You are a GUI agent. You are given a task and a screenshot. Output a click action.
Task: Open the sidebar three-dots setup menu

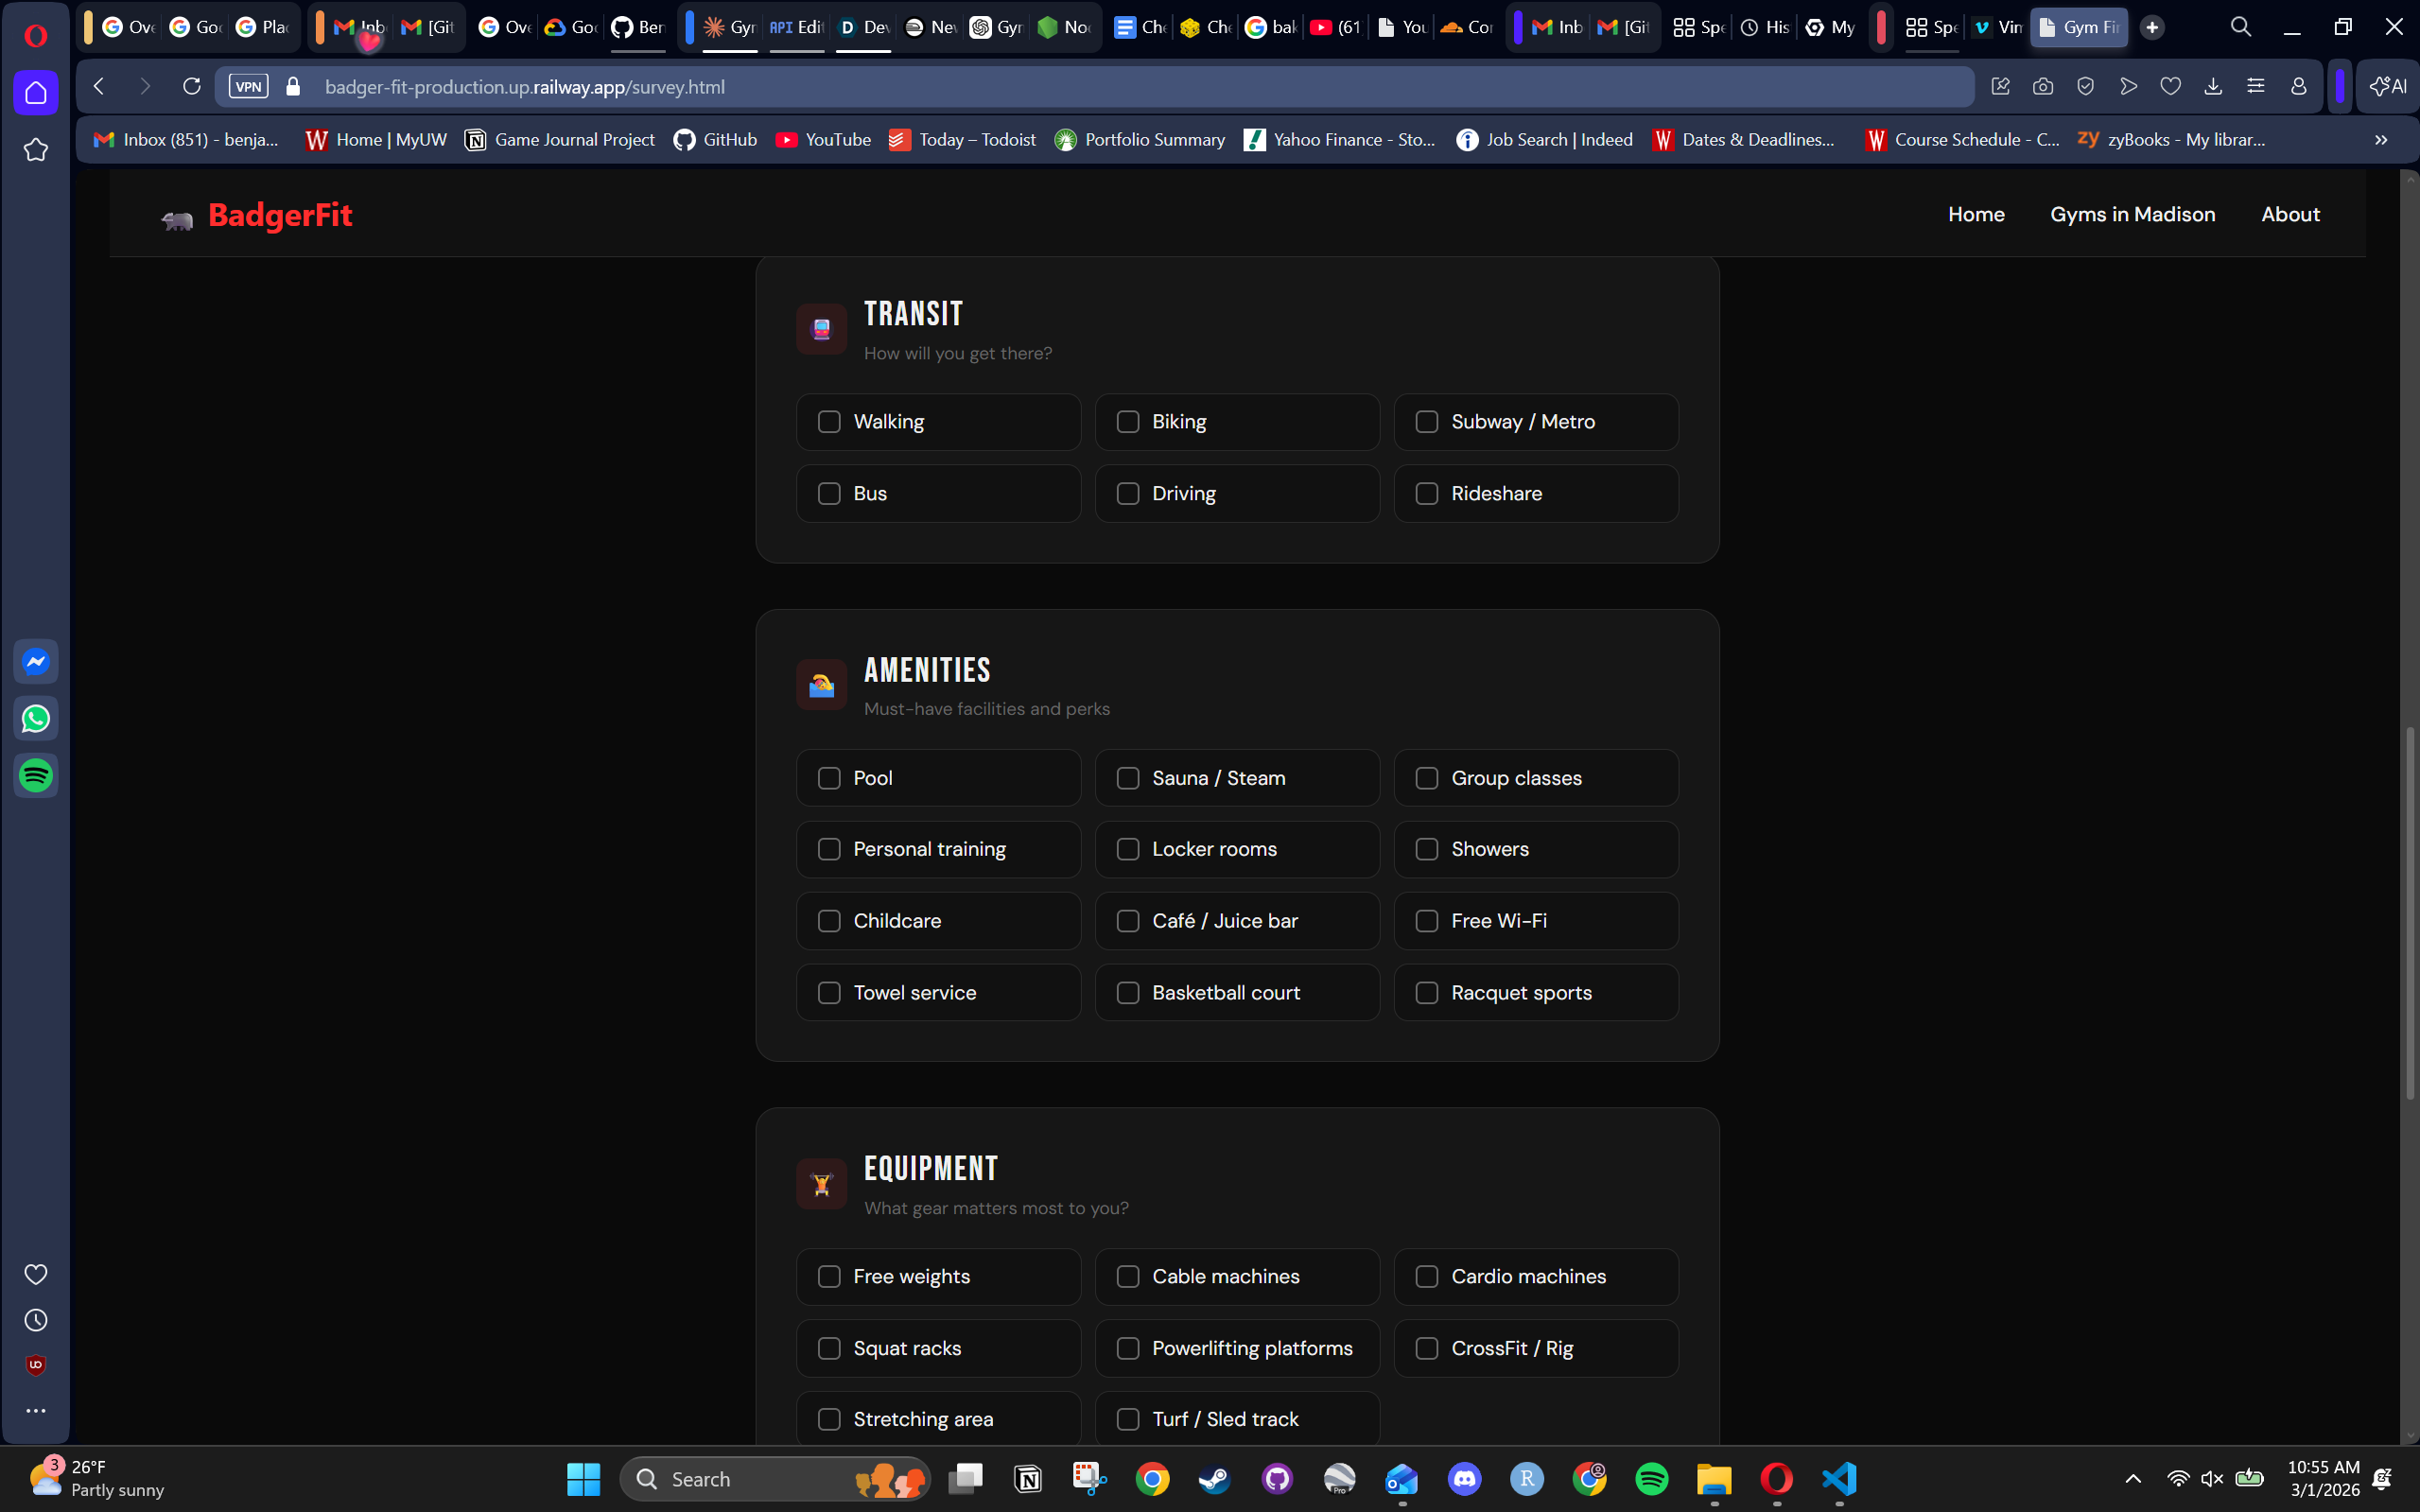click(x=36, y=1411)
